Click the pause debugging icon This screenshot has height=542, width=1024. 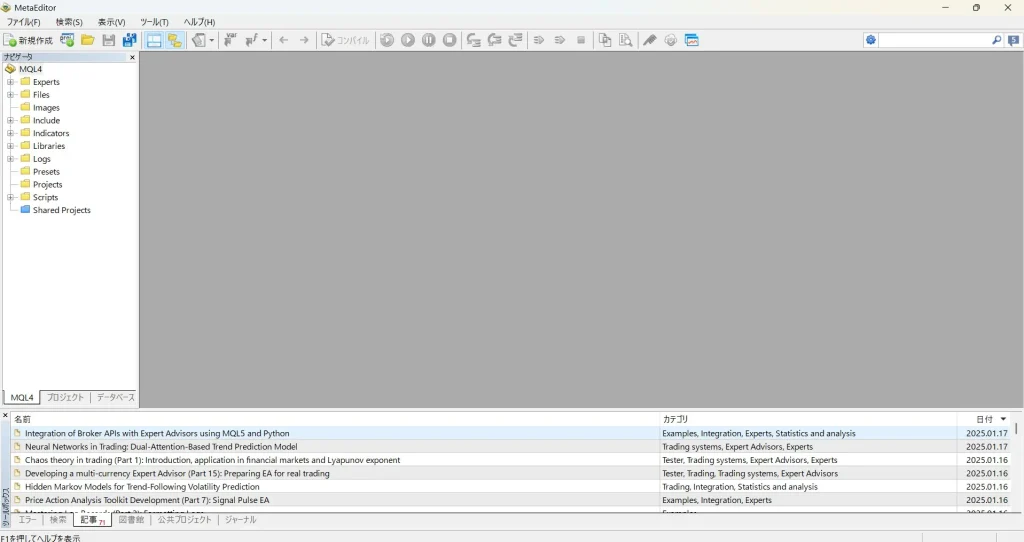(x=428, y=40)
